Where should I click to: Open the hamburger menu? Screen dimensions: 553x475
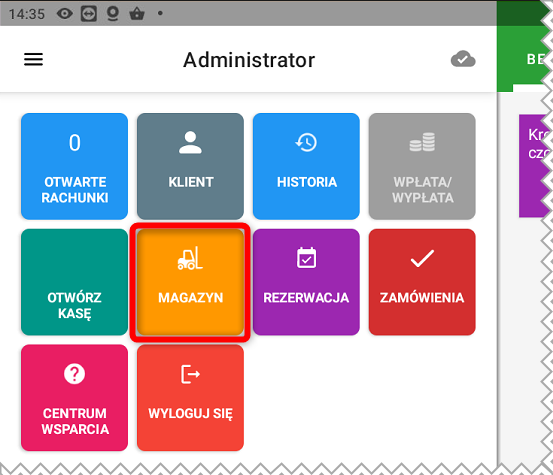(34, 59)
